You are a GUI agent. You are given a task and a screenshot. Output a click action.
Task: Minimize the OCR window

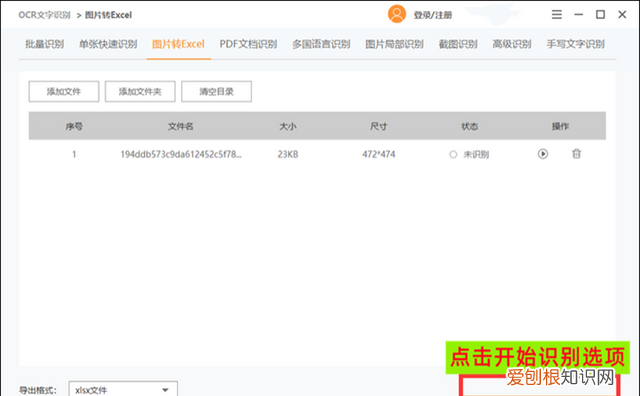pos(578,15)
